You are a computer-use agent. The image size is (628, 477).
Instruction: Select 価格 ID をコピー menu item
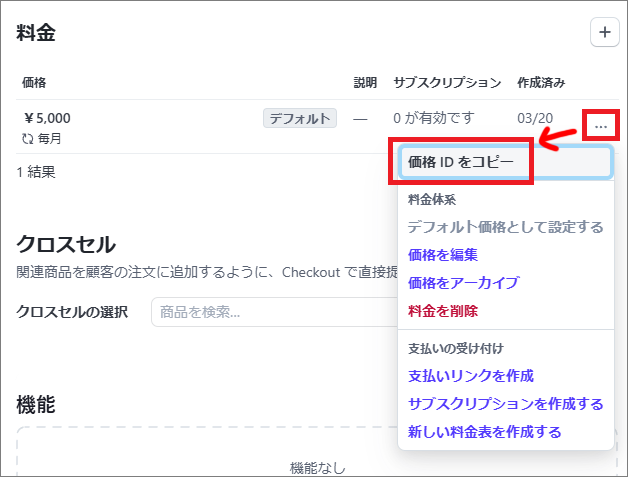click(x=505, y=162)
